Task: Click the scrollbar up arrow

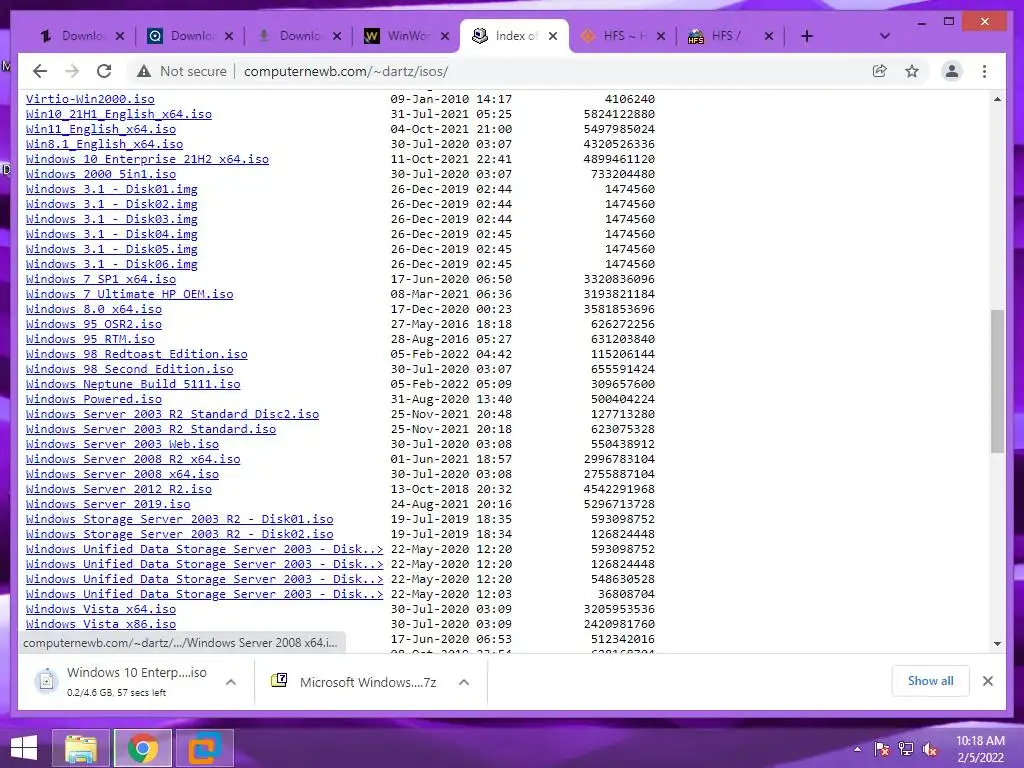Action: (997, 99)
